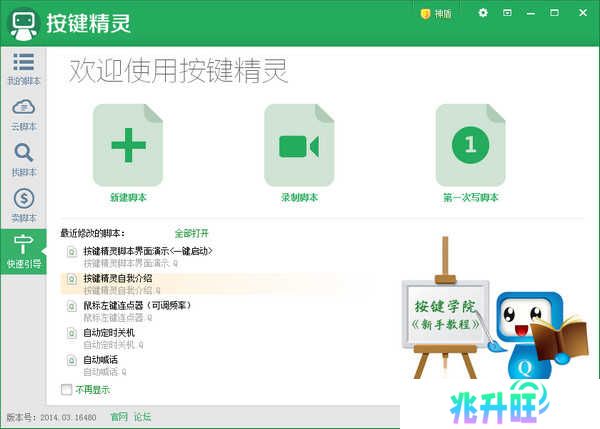Open script 鼠标左键连点器（可调频率）
Screen dimensions: 600x429
[x=137, y=305]
